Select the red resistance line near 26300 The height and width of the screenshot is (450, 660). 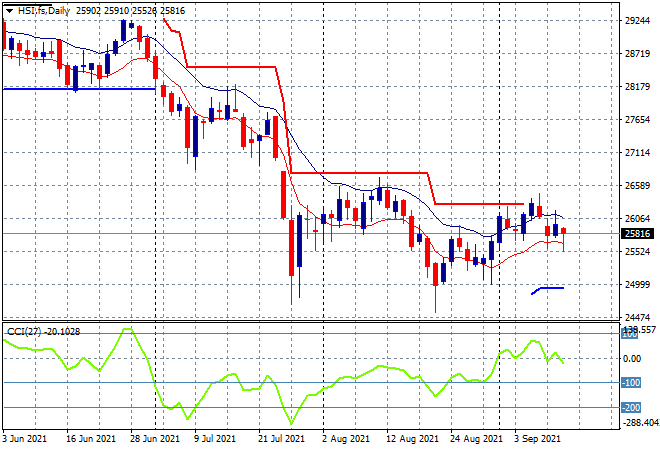pos(479,204)
